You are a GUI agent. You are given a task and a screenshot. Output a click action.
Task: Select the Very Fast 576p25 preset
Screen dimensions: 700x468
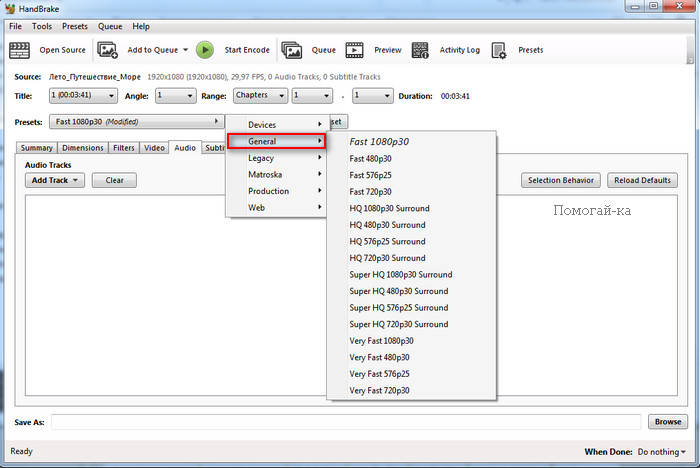[x=411, y=373]
